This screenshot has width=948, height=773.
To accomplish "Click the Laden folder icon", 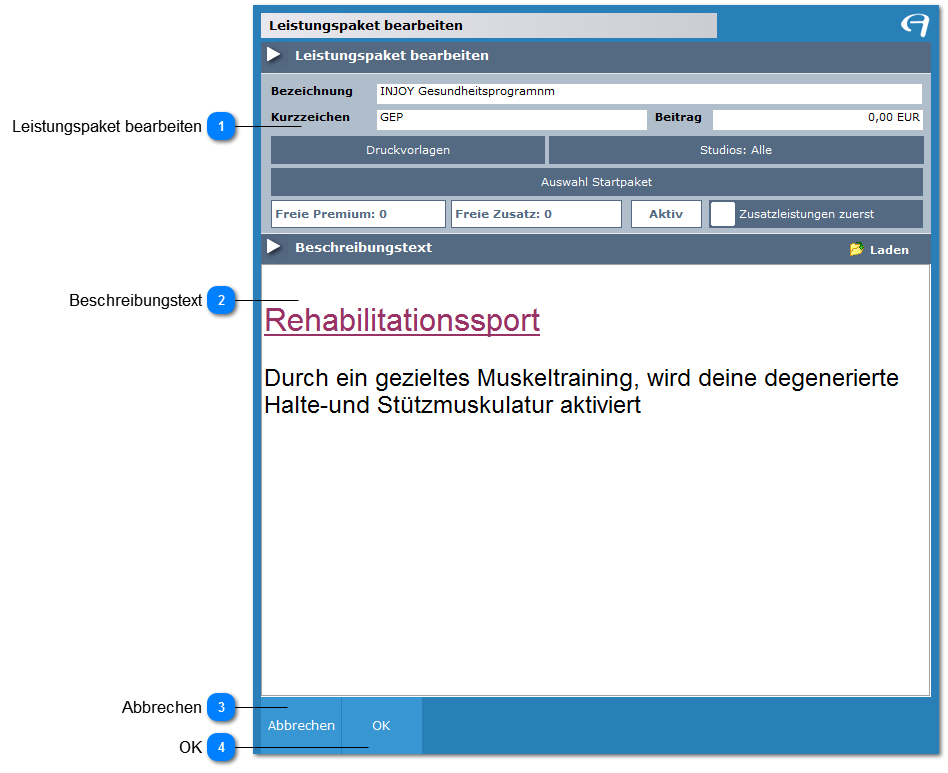I will (x=856, y=249).
